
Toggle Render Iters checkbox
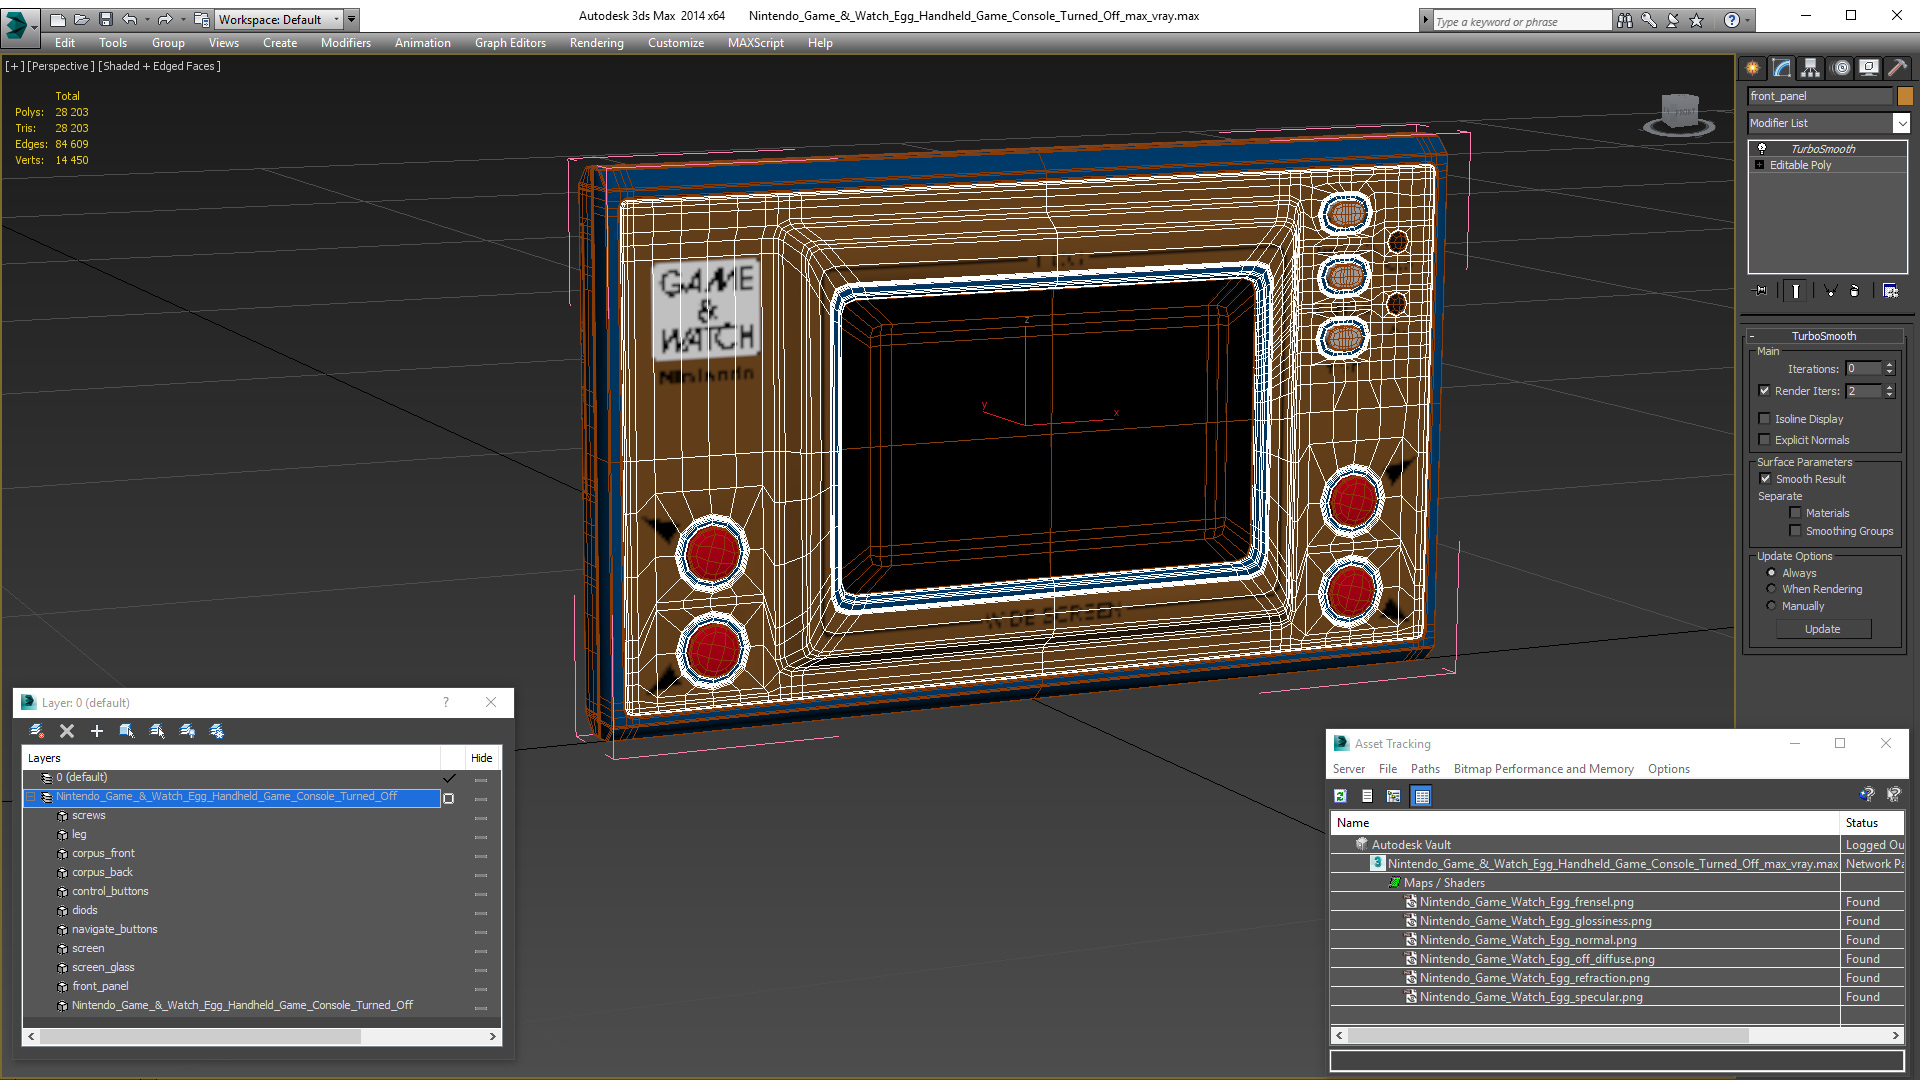tap(1765, 391)
